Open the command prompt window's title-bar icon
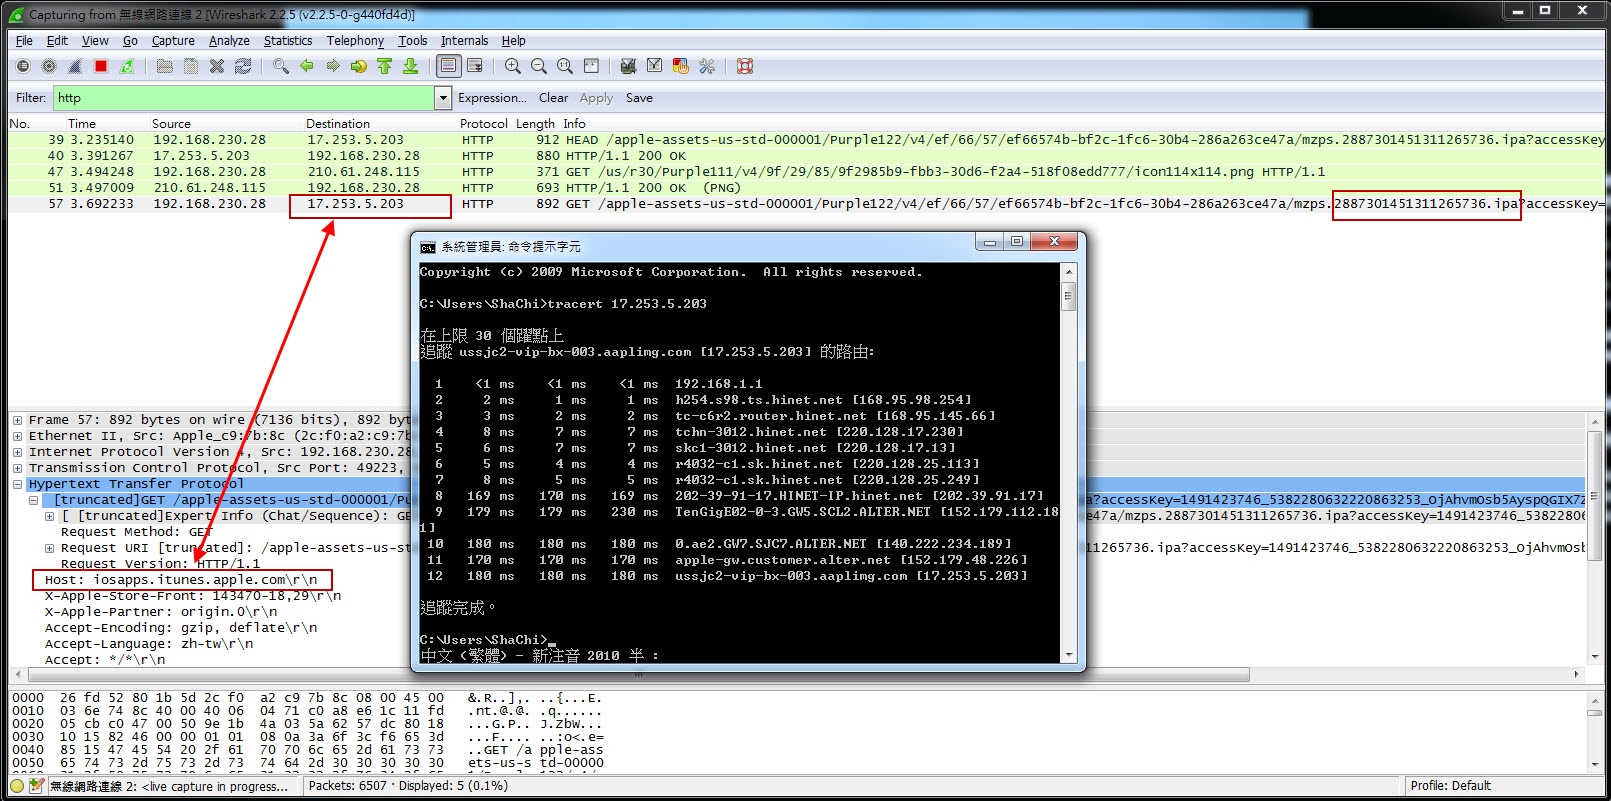 click(428, 247)
